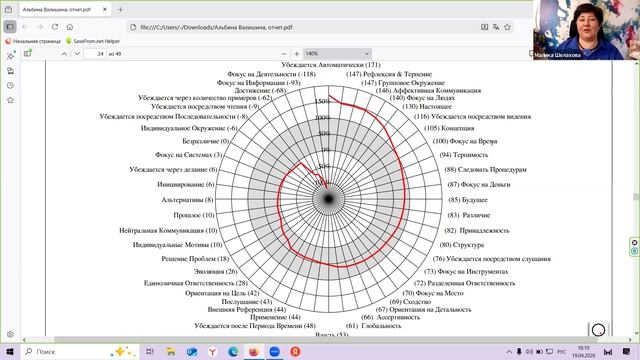Open synced tabs in the browser sidebar

10,71
